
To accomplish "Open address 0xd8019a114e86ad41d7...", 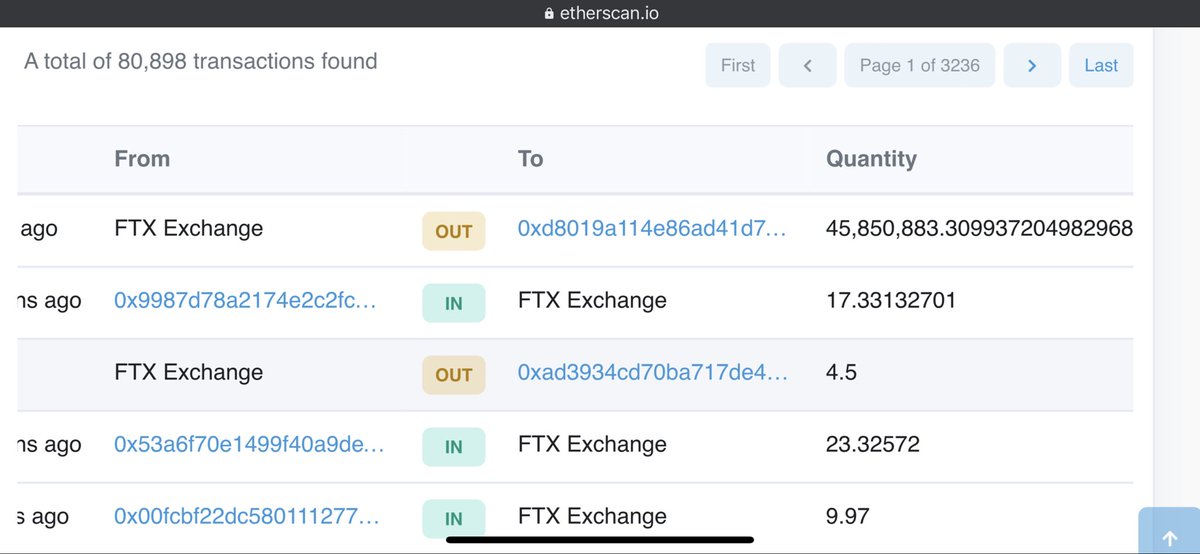I will [652, 229].
